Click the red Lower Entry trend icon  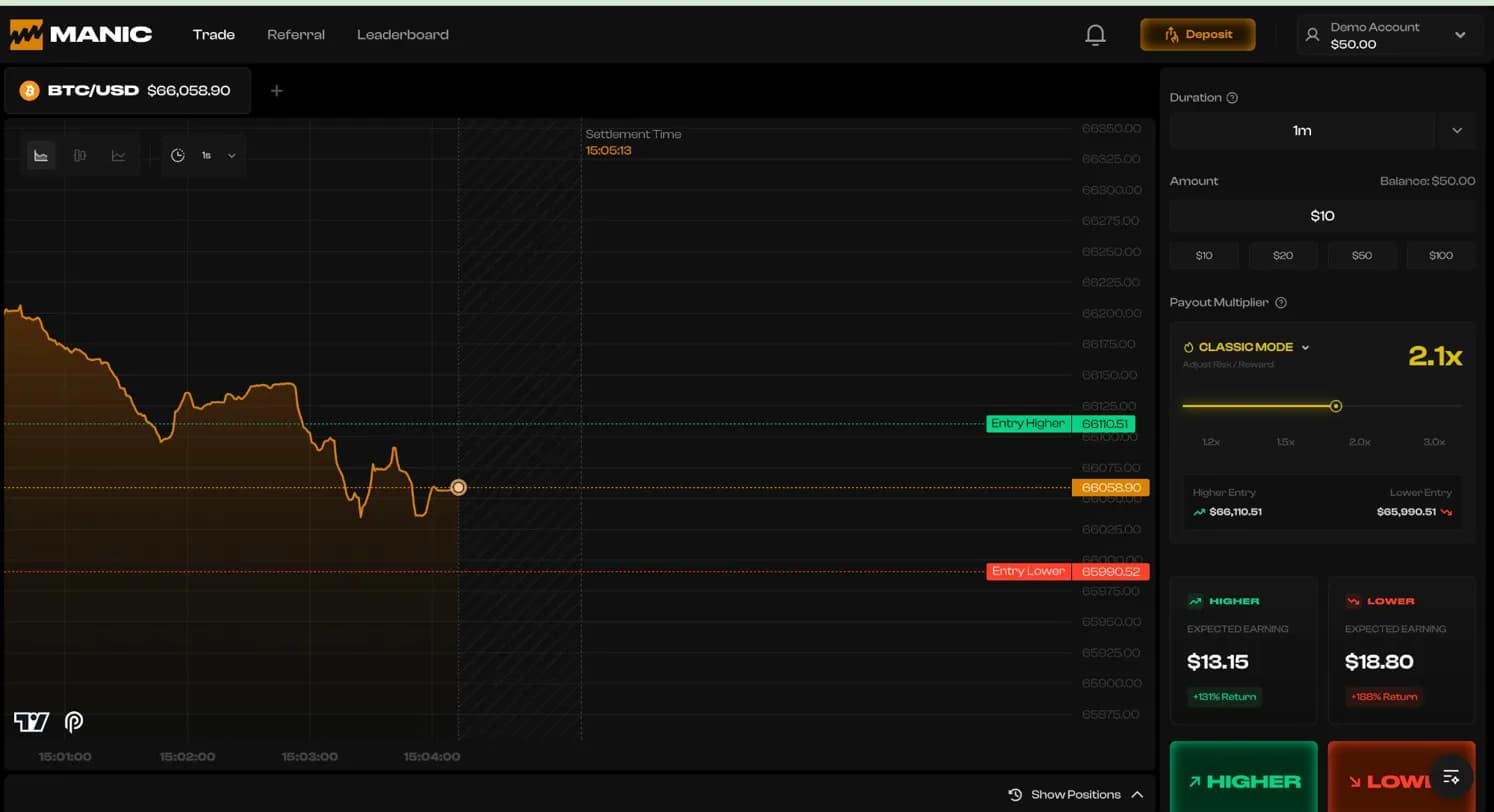[1446, 512]
